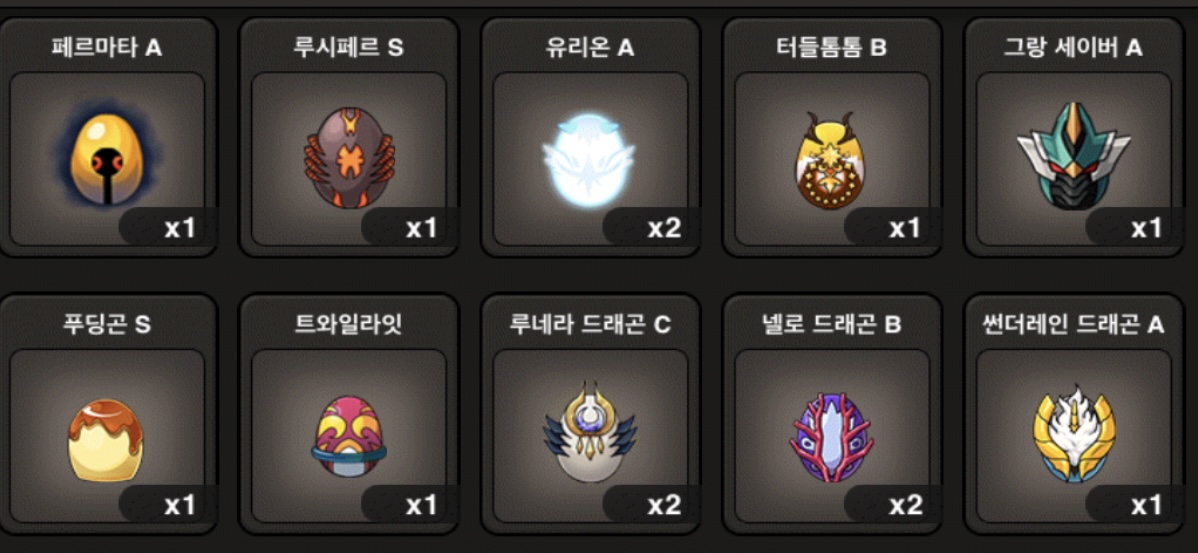Pick the 썬더레인 드래곤 A gold-white egg
This screenshot has height=553, width=1198.
(x=1073, y=434)
